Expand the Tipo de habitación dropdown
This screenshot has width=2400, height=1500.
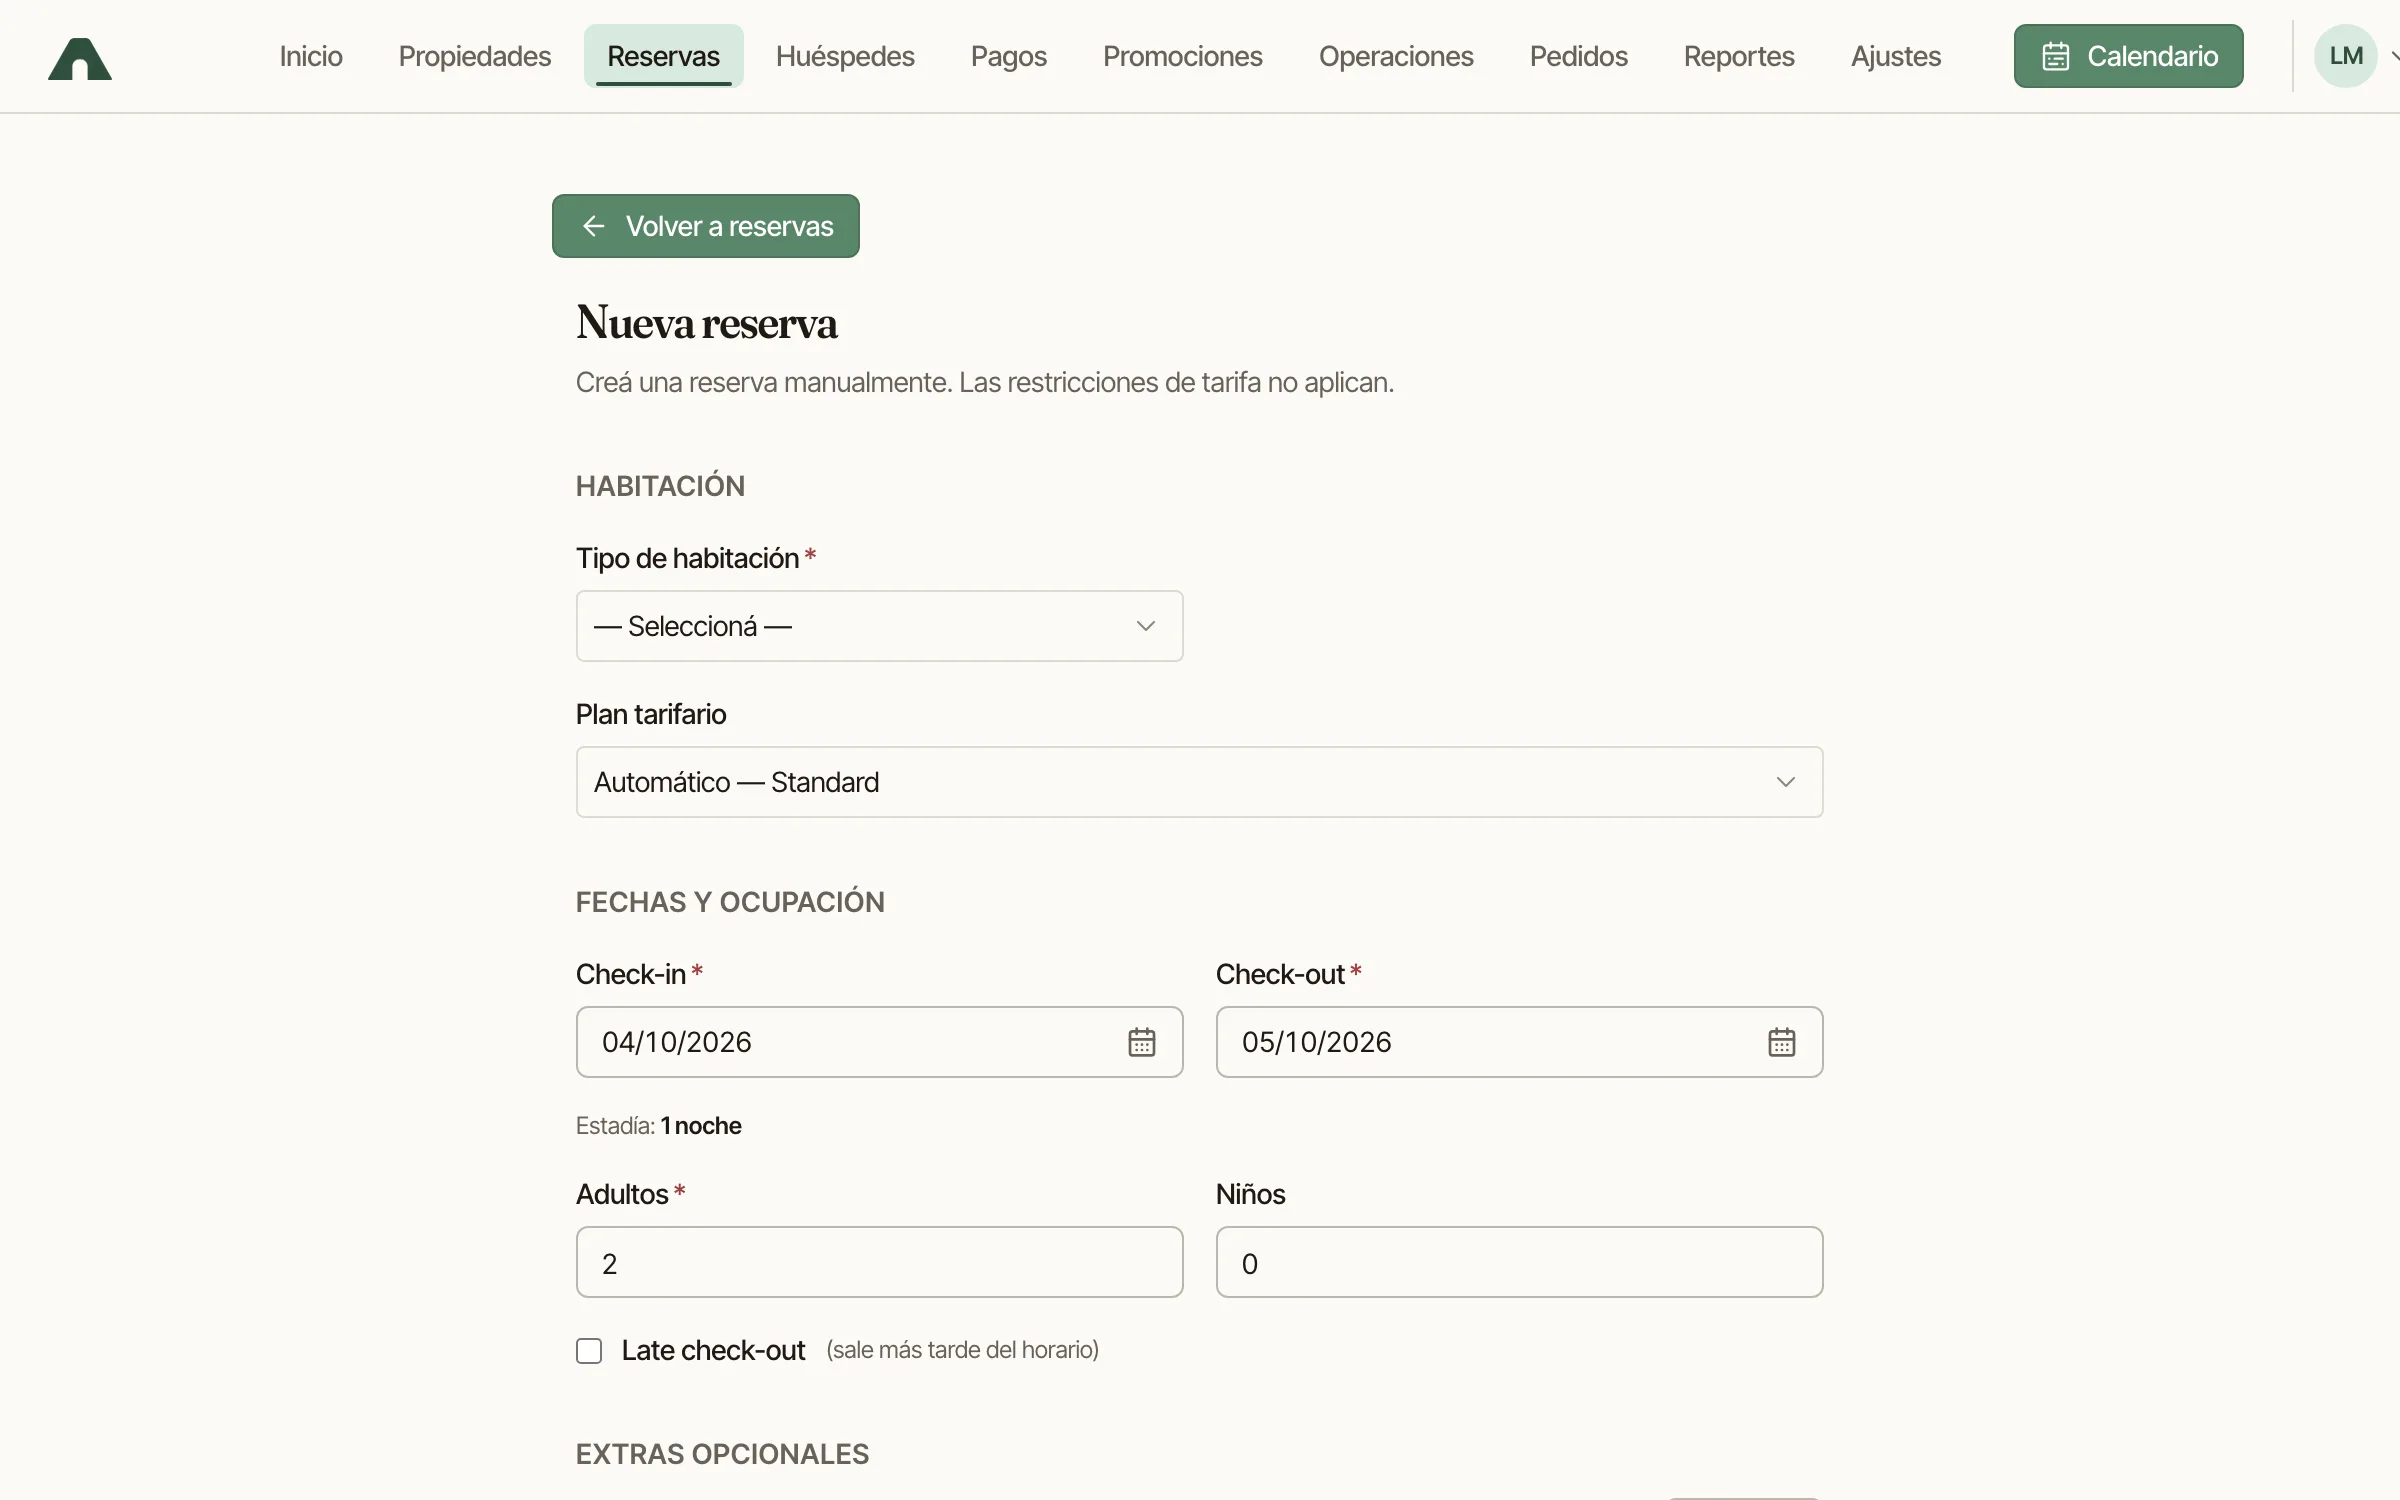point(879,626)
